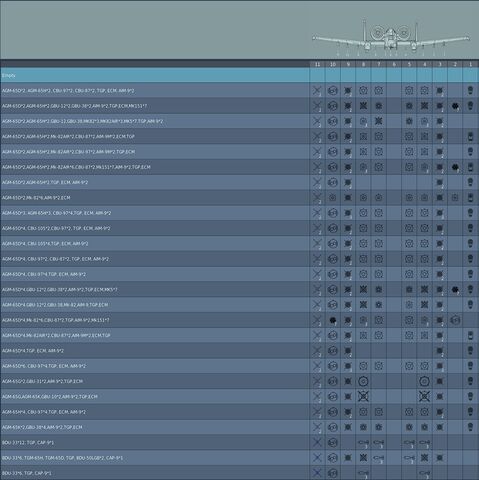Click the pylon 2 pod icon in the AGM-65D*4, Mk-82*6 row
This screenshot has height=480, width=479.
(455, 320)
